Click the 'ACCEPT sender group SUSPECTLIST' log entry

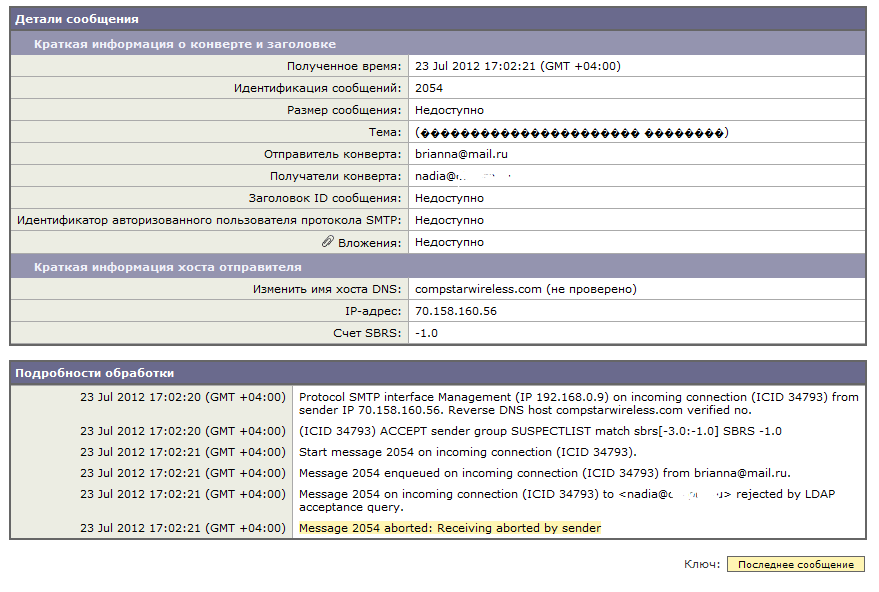(540, 431)
